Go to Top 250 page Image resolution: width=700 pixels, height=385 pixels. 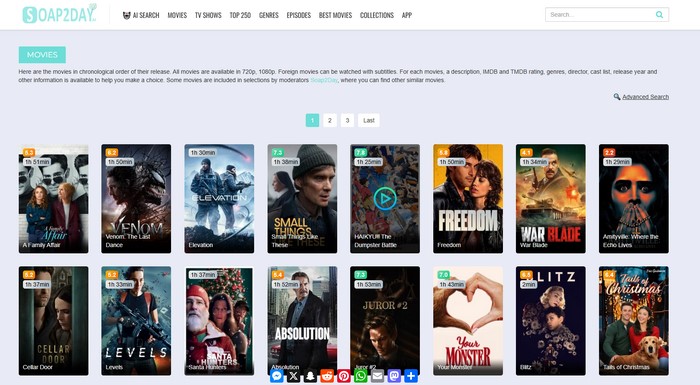[240, 15]
